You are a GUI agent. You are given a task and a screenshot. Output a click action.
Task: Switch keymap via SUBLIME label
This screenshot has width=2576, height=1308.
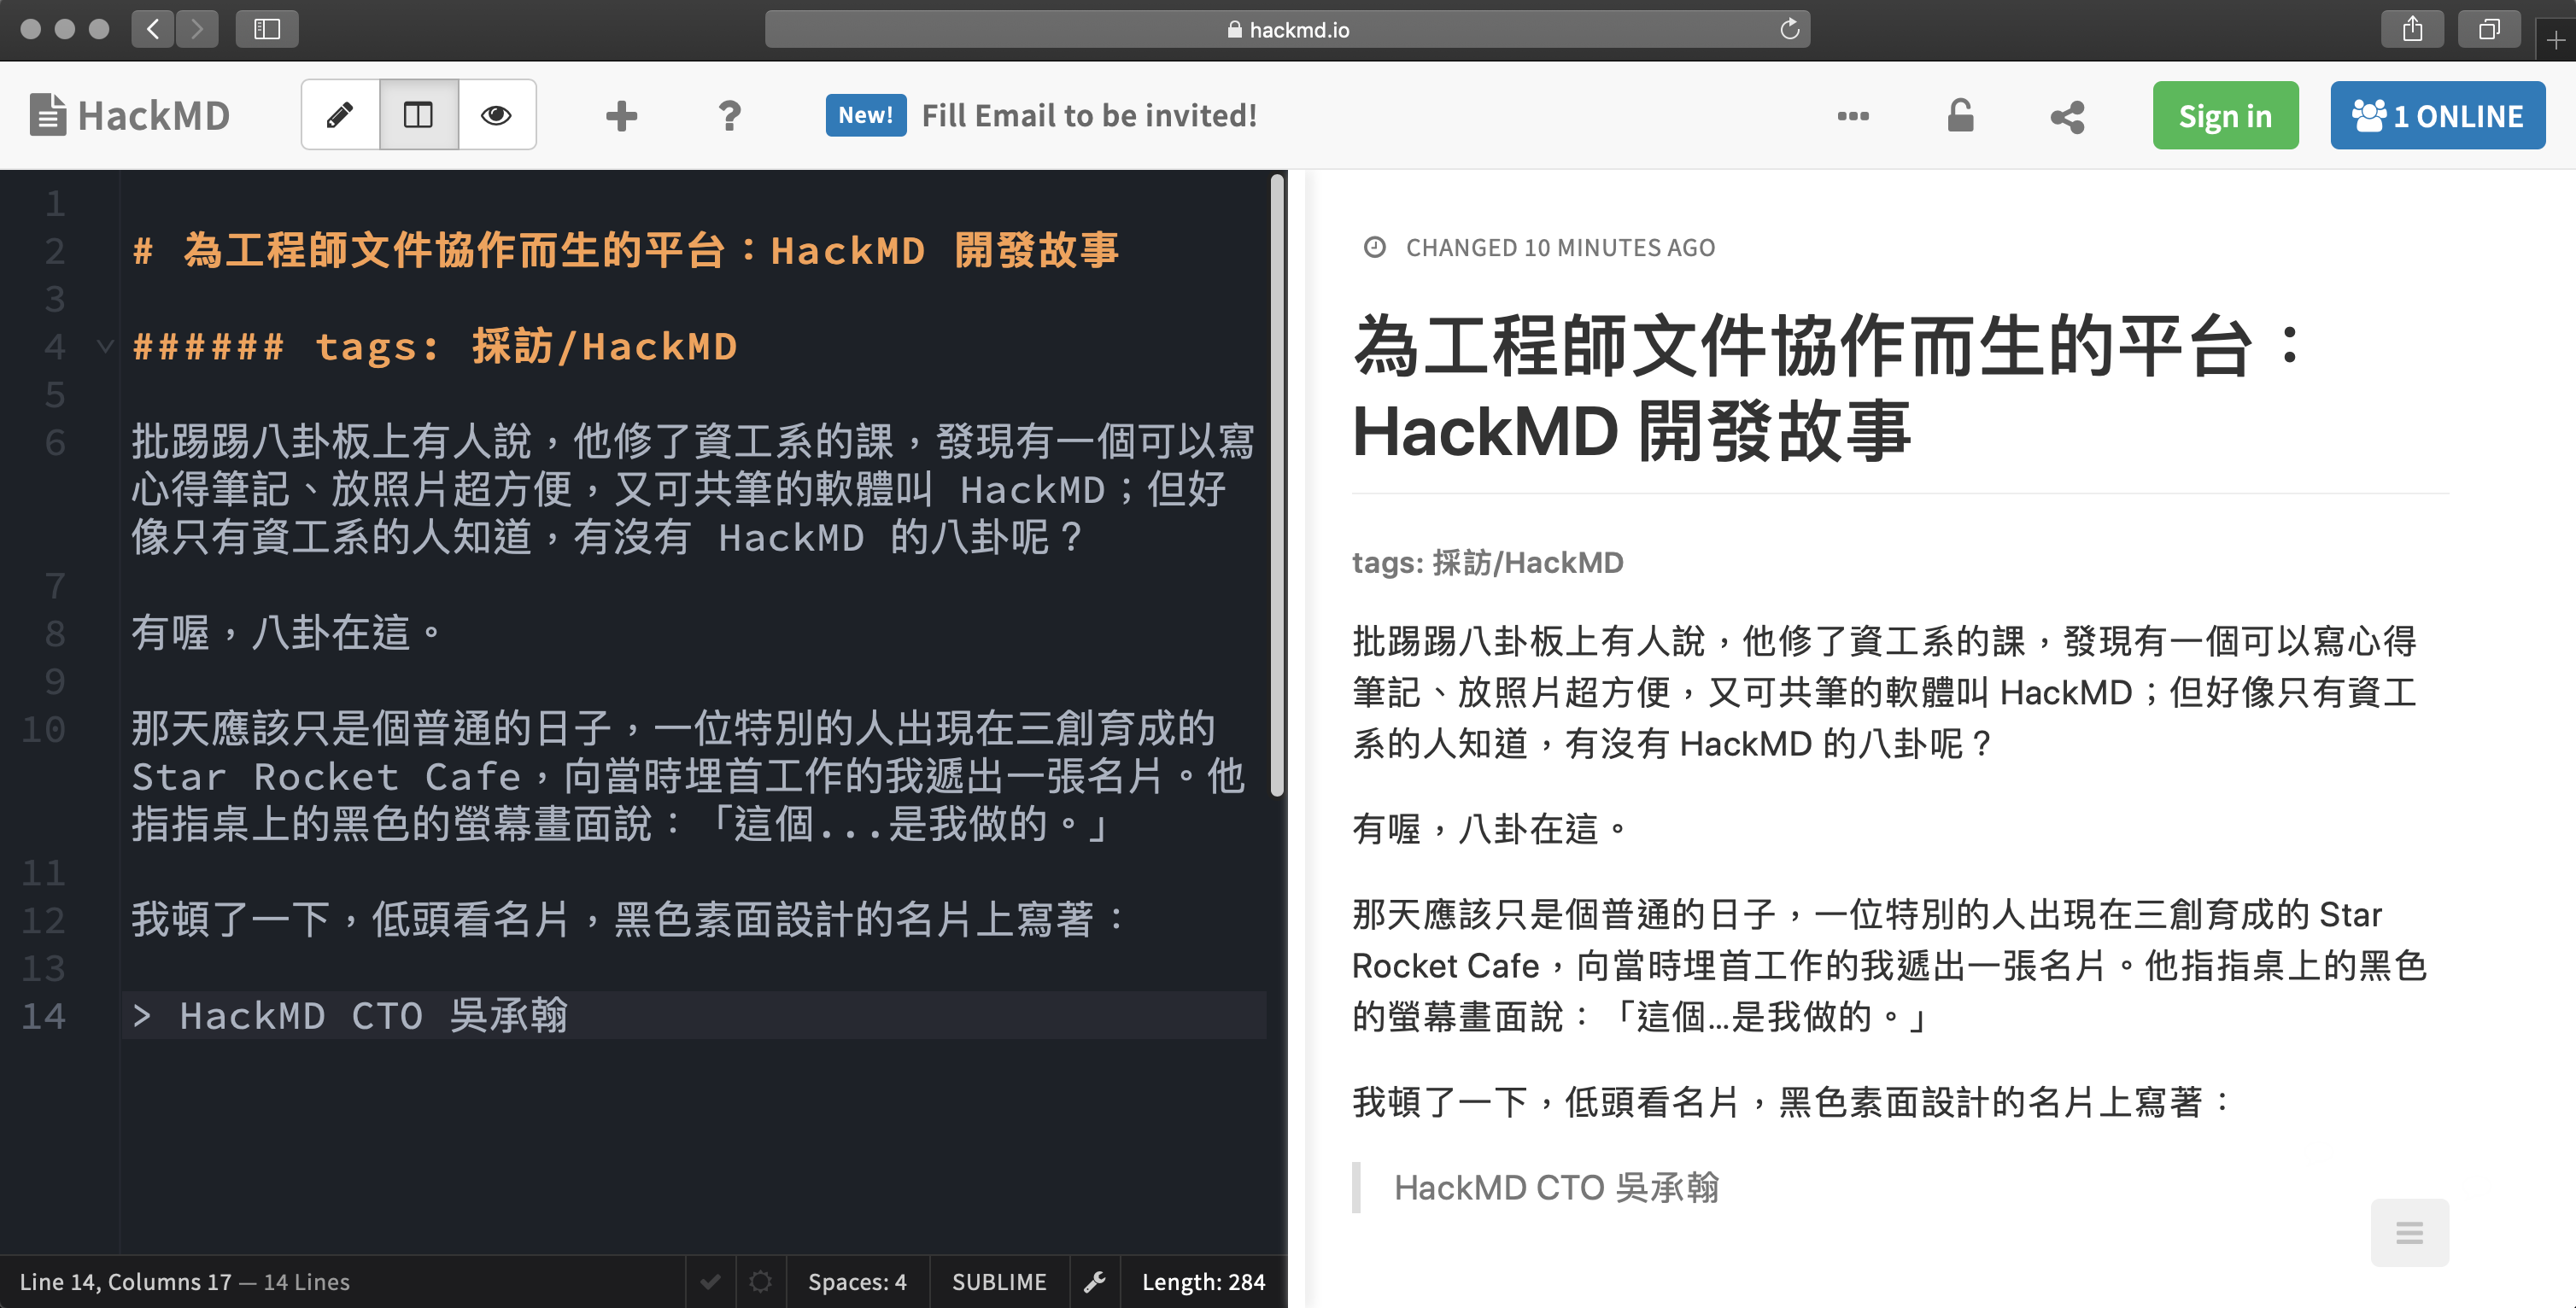(x=999, y=1281)
